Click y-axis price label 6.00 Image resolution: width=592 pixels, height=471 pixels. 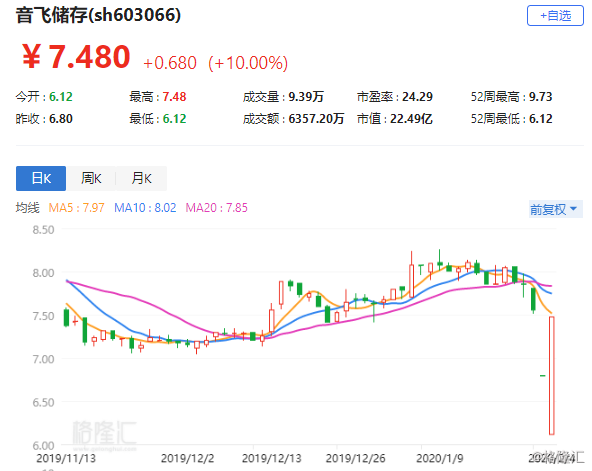[x=43, y=445]
